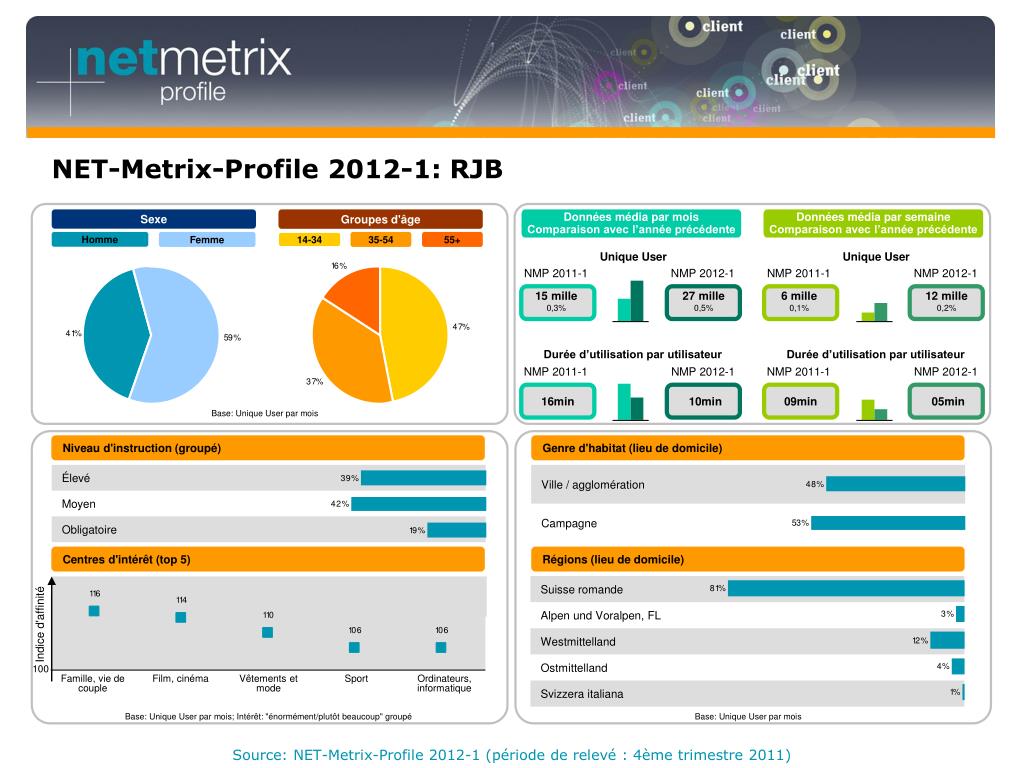Select the Homme legend swatch
The height and width of the screenshot is (768, 1024).
pos(99,240)
